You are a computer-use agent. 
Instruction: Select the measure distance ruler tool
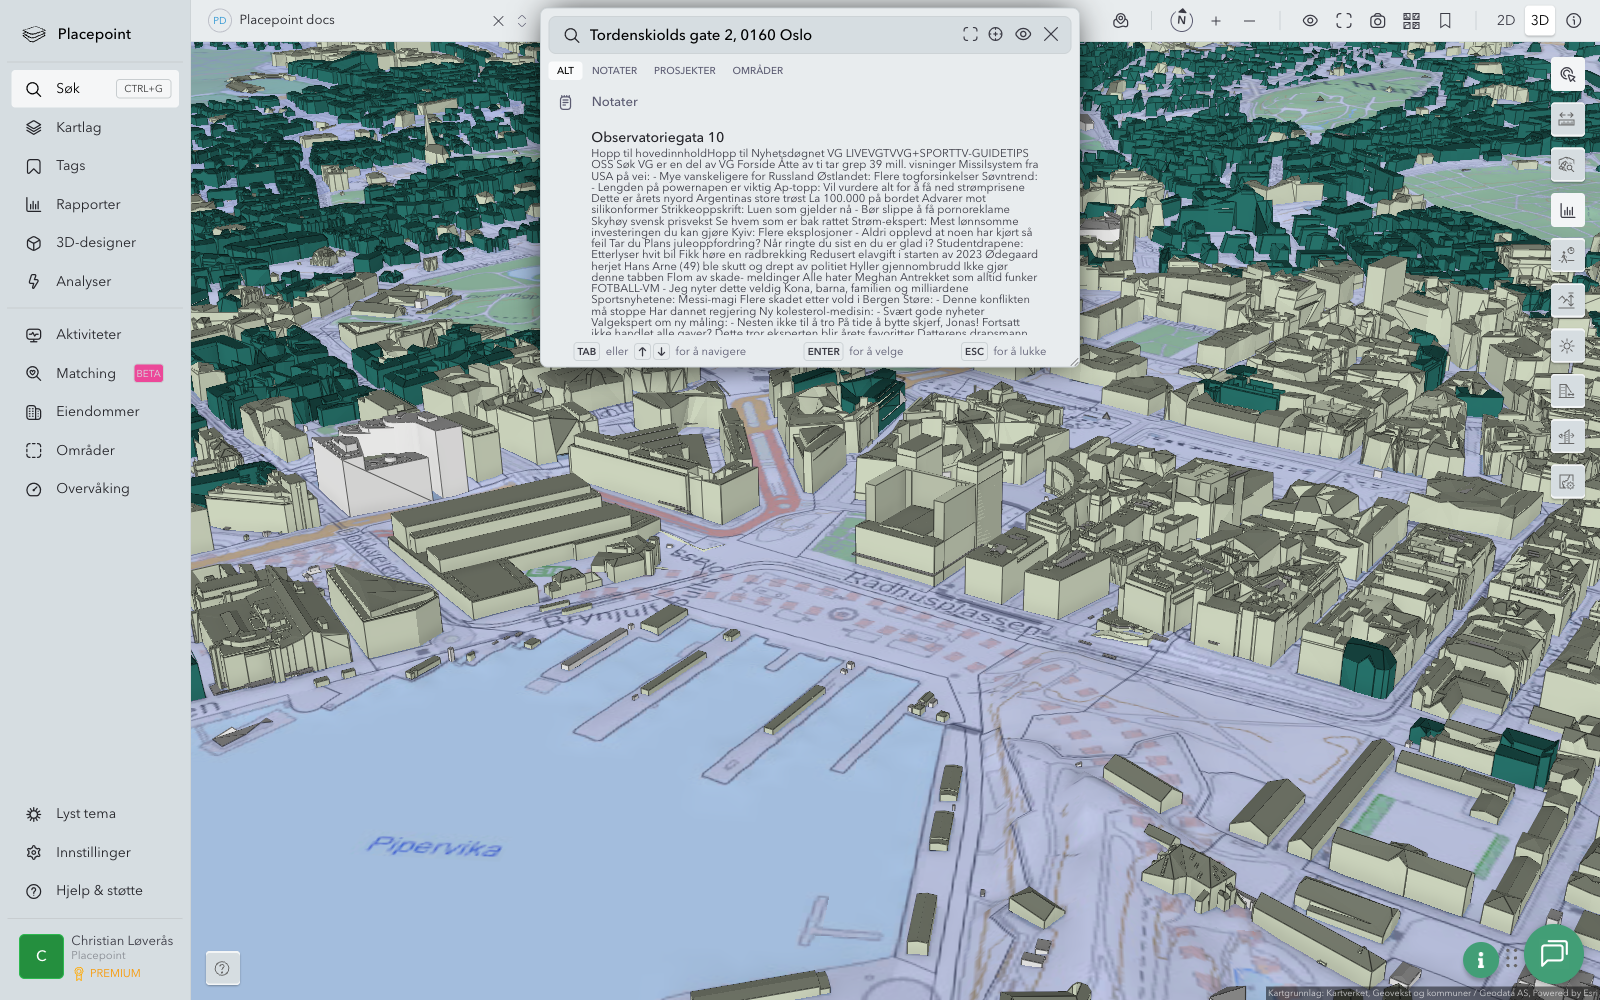(x=1567, y=120)
